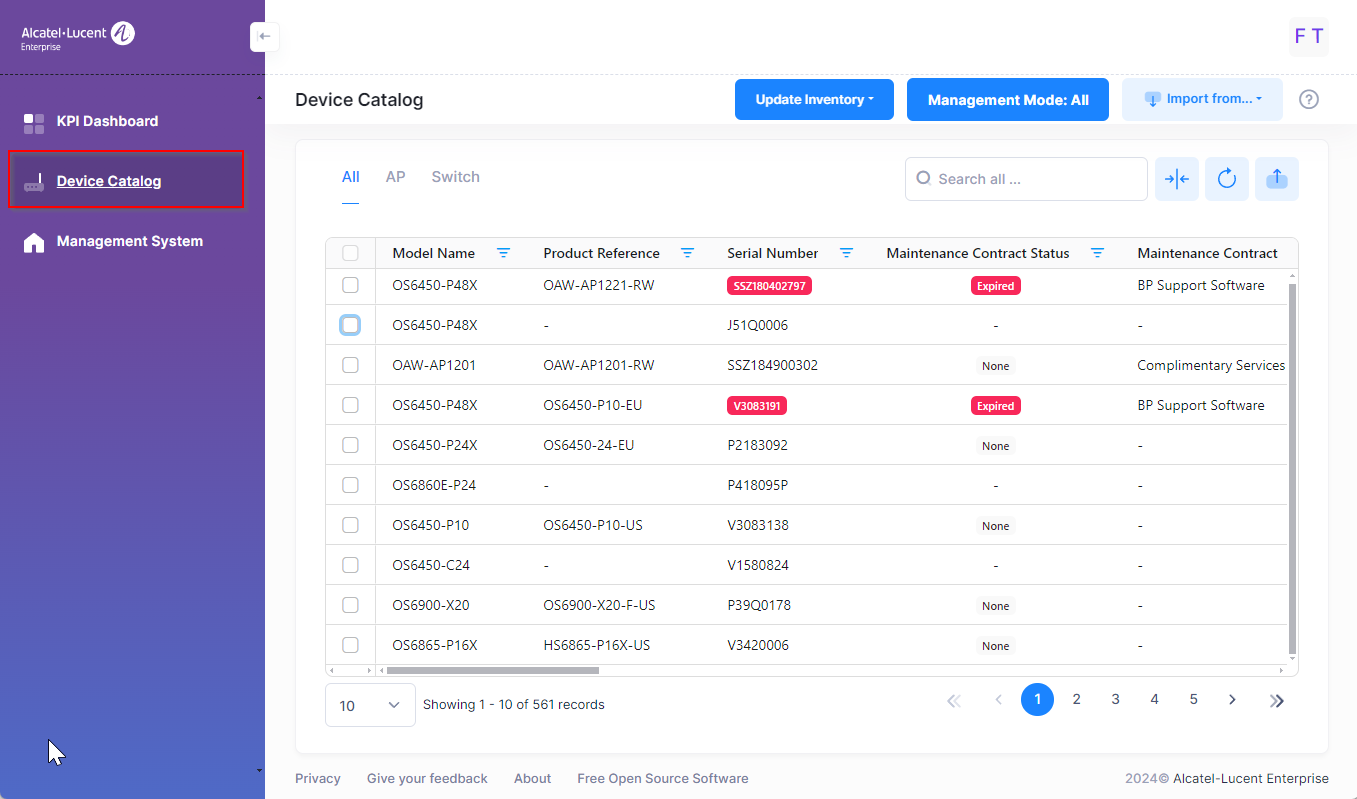Select the OAW-AP1201 row checkbox
The width and height of the screenshot is (1357, 799).
350,365
